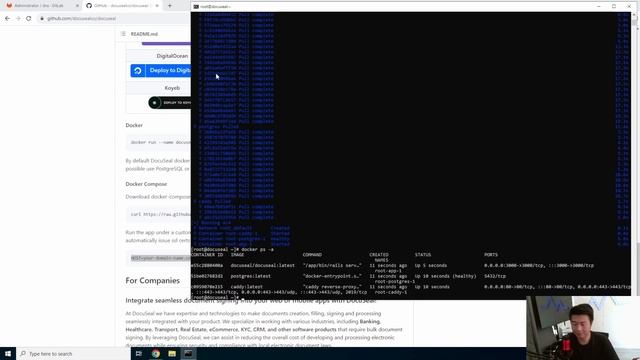Click the postgres:latest image entry
The image size is (640, 360).
(x=251, y=276)
